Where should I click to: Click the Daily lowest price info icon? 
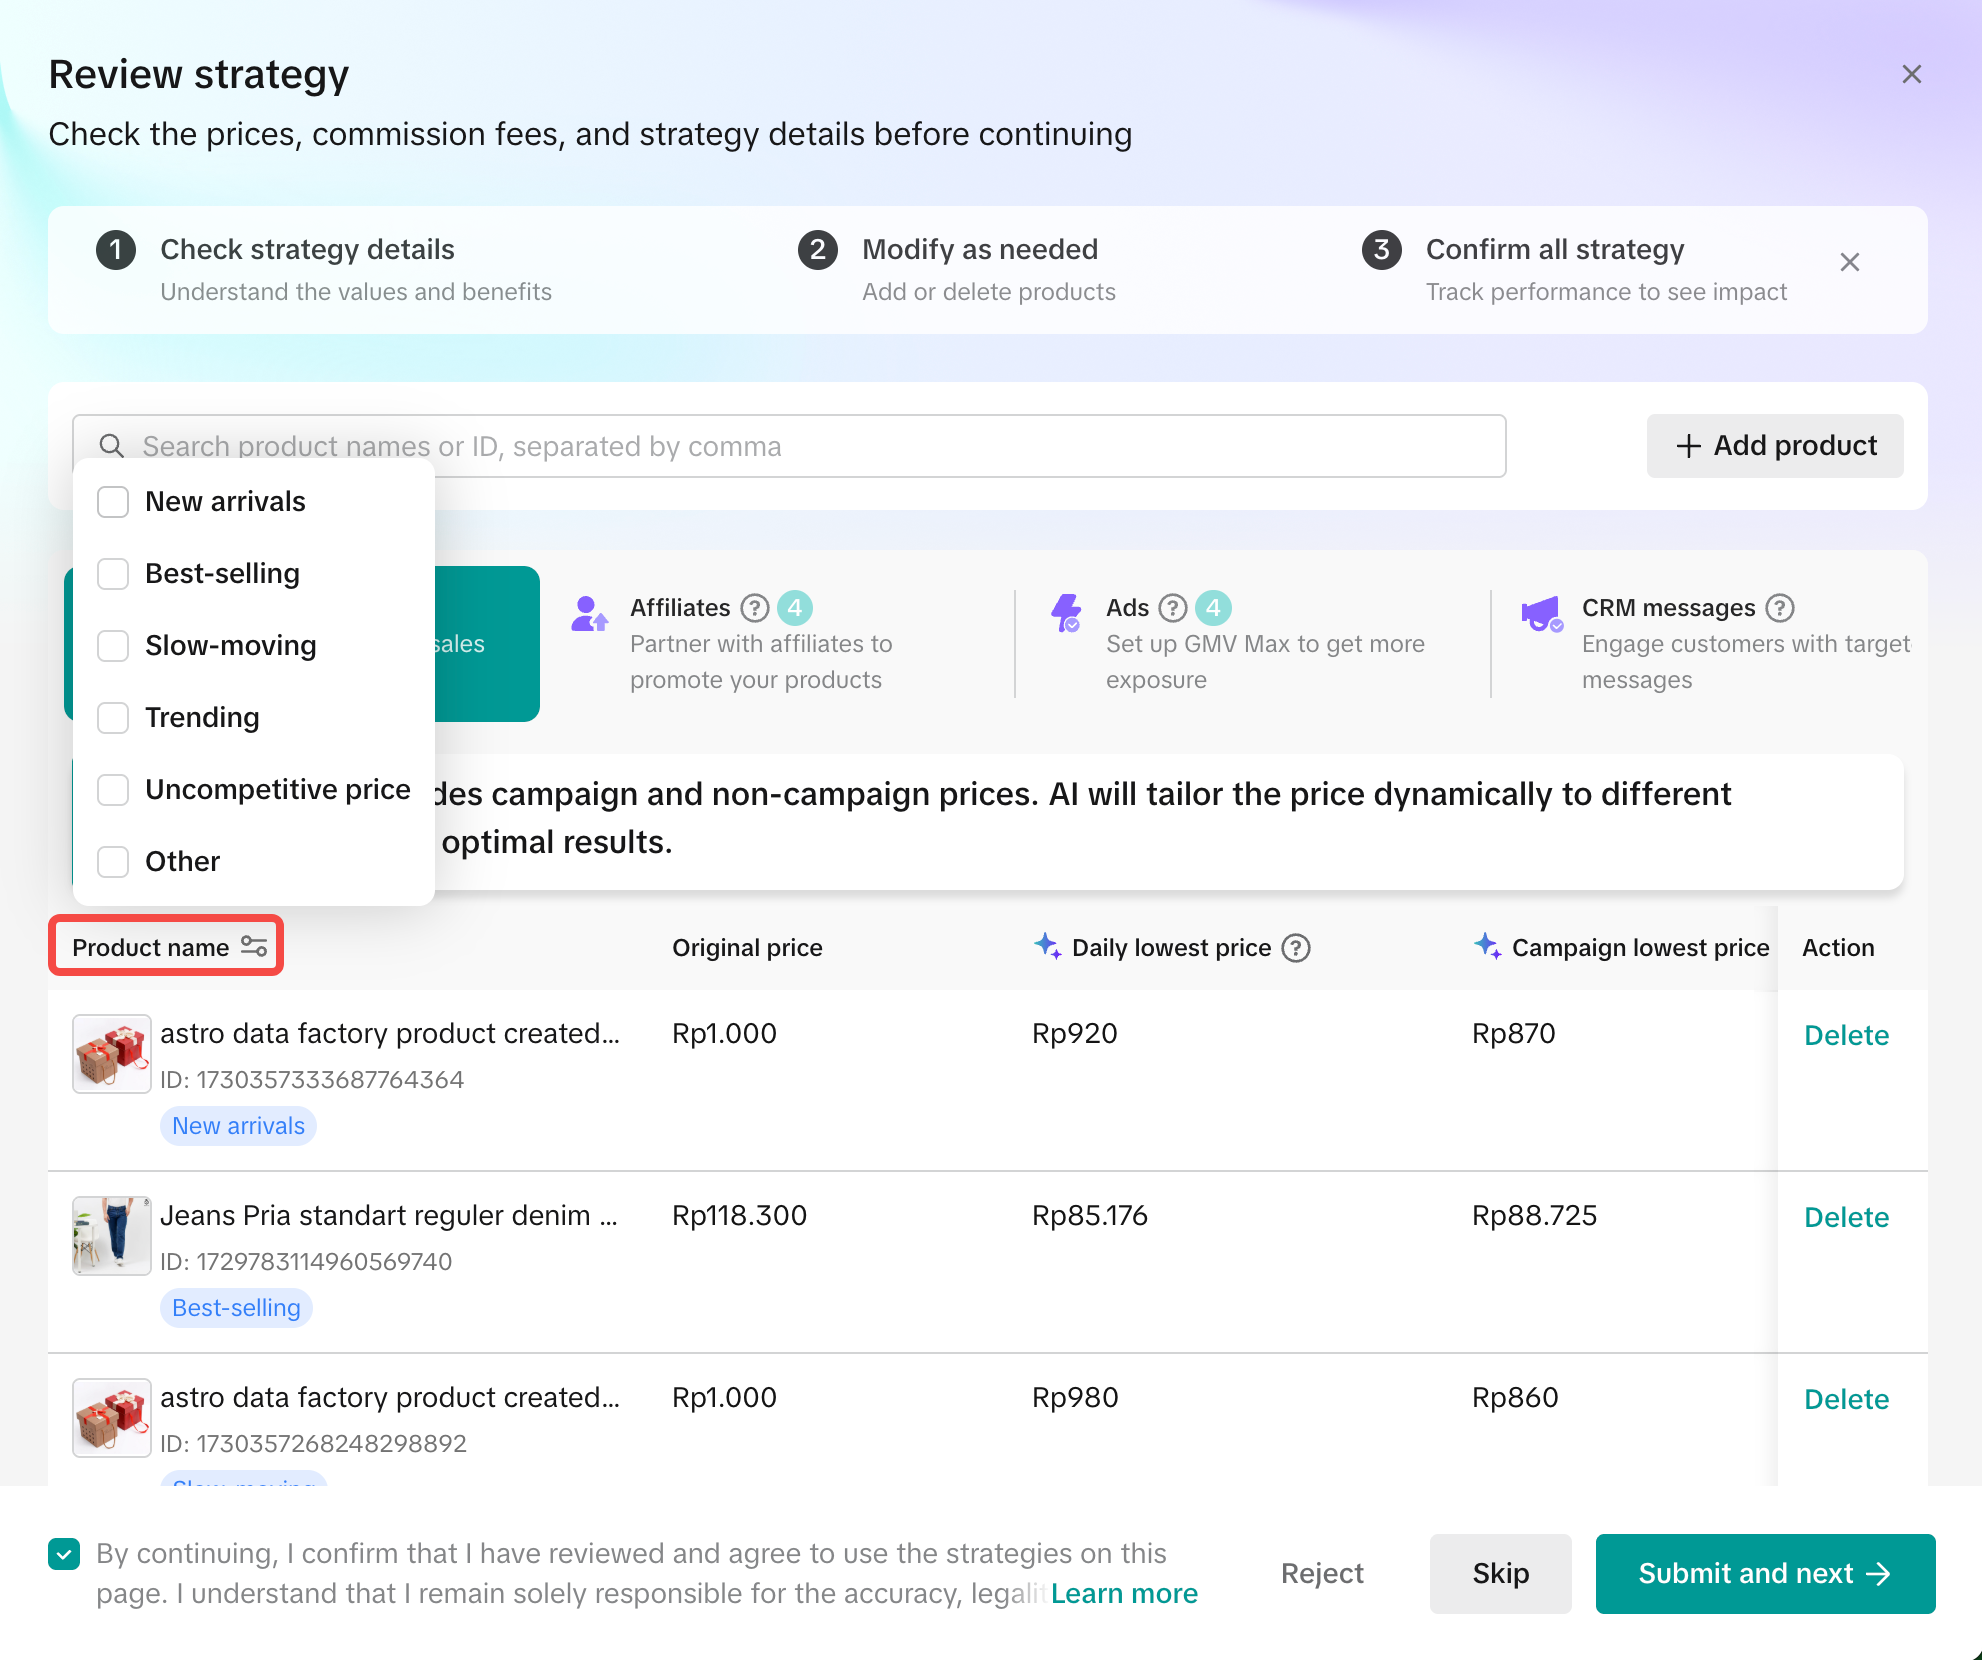tap(1296, 948)
